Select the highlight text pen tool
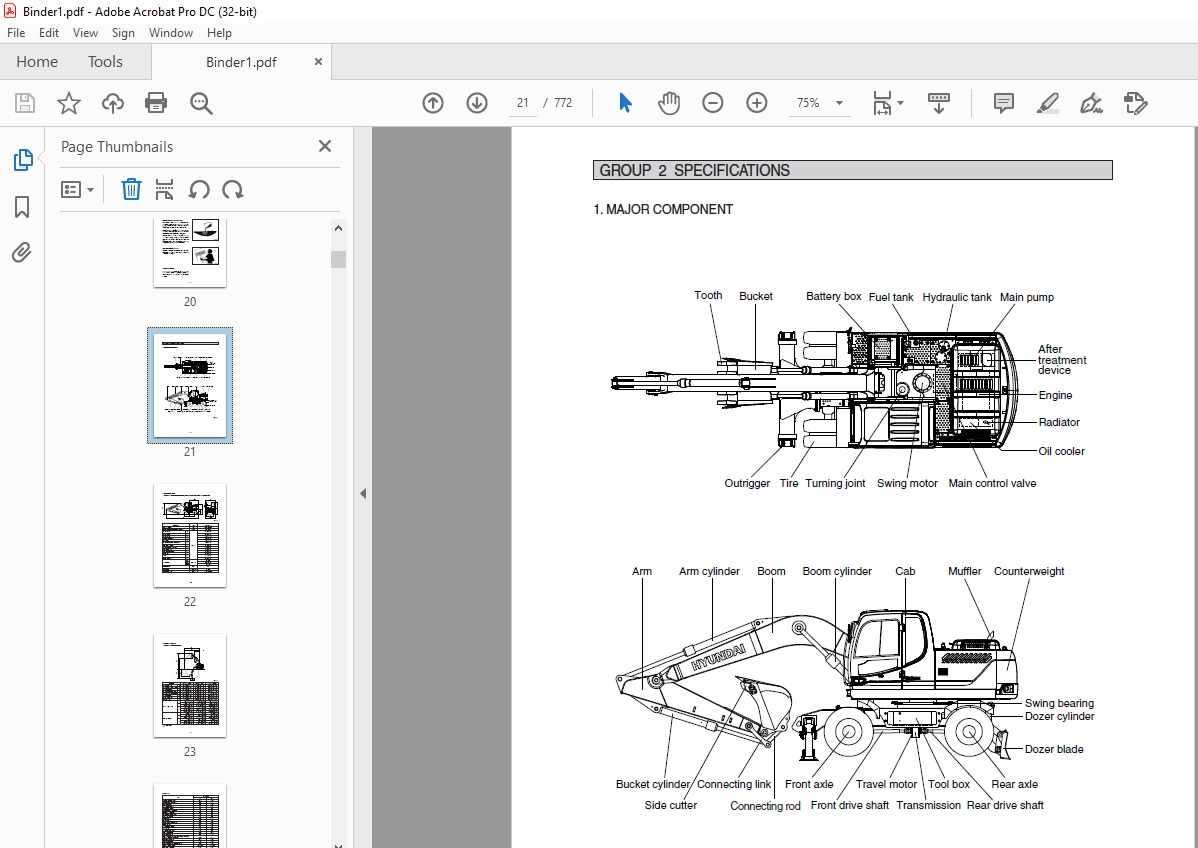1198x848 pixels. coord(1047,103)
